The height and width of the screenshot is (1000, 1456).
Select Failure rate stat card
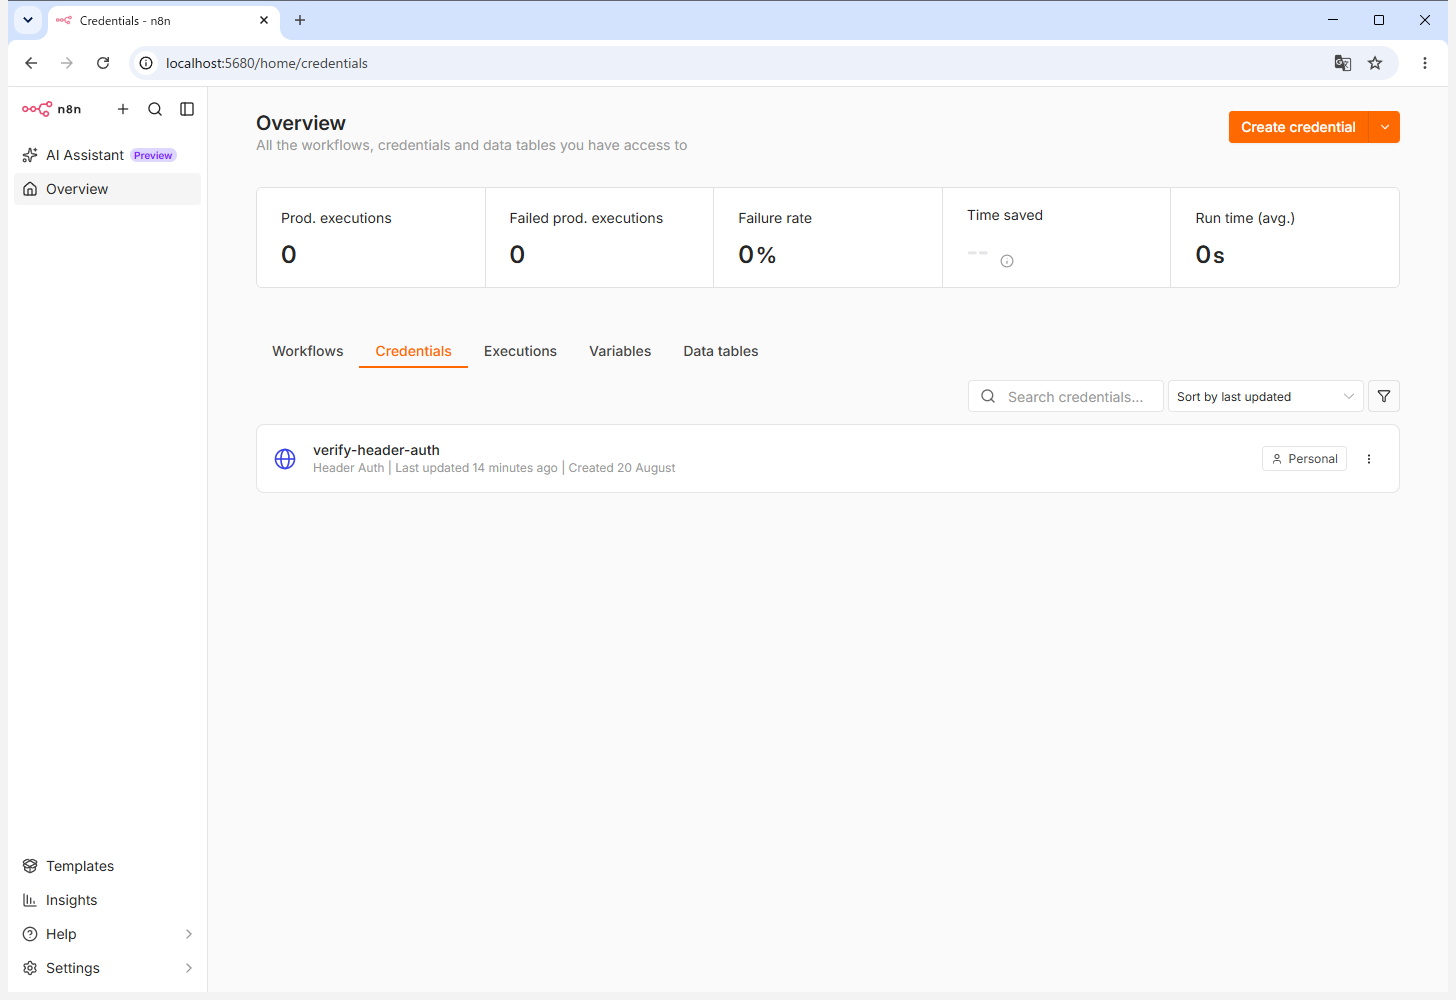828,238
